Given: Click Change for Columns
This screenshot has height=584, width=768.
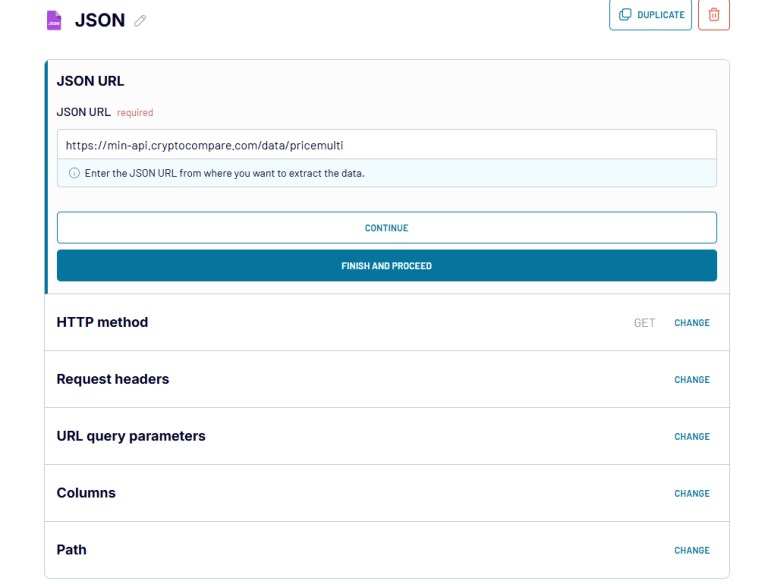Looking at the screenshot, I should [x=691, y=494].
